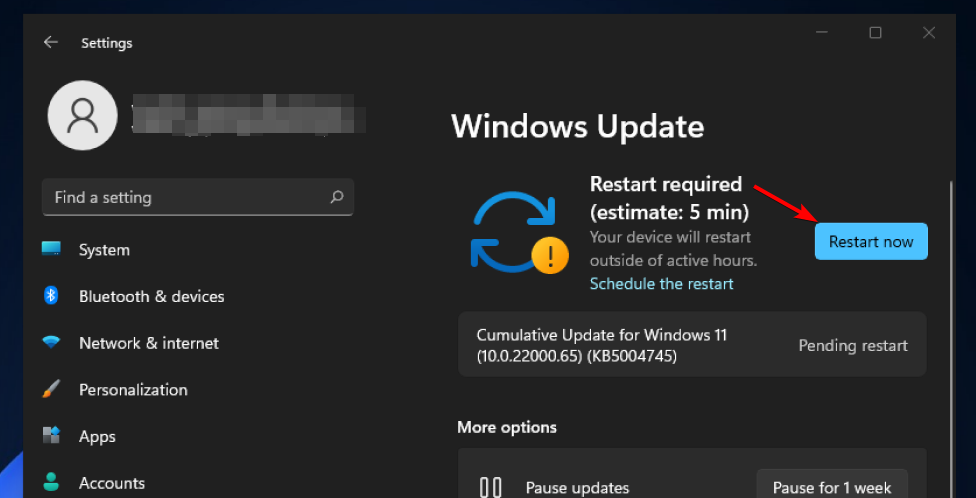Image resolution: width=976 pixels, height=498 pixels.
Task: Focus the Find a setting search box
Action: (x=198, y=197)
